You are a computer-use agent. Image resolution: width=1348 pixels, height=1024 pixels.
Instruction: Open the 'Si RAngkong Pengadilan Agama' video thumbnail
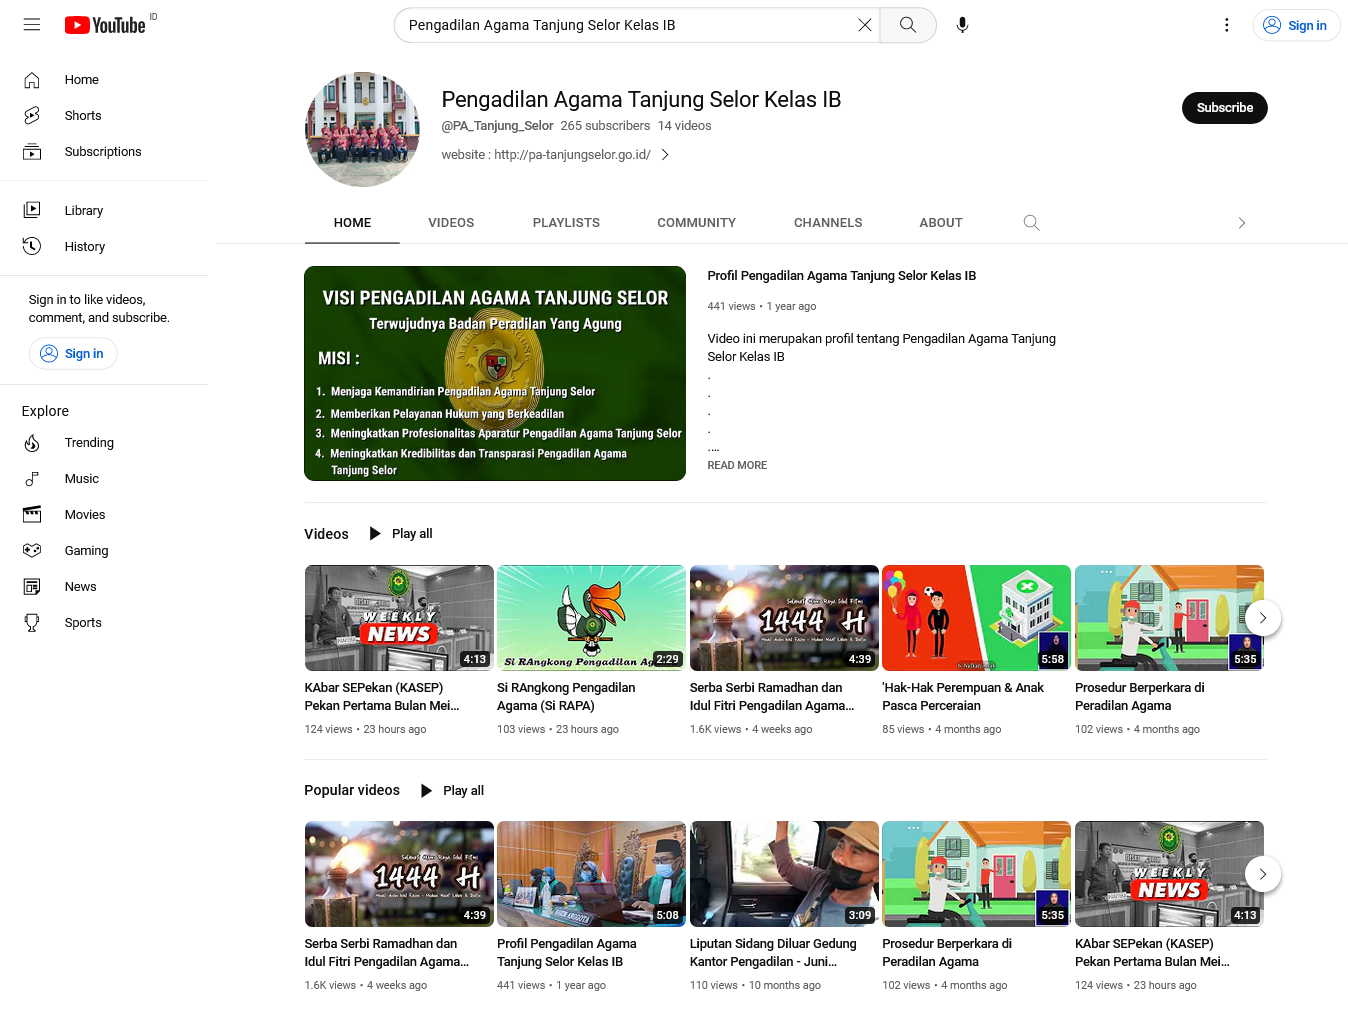pos(591,617)
